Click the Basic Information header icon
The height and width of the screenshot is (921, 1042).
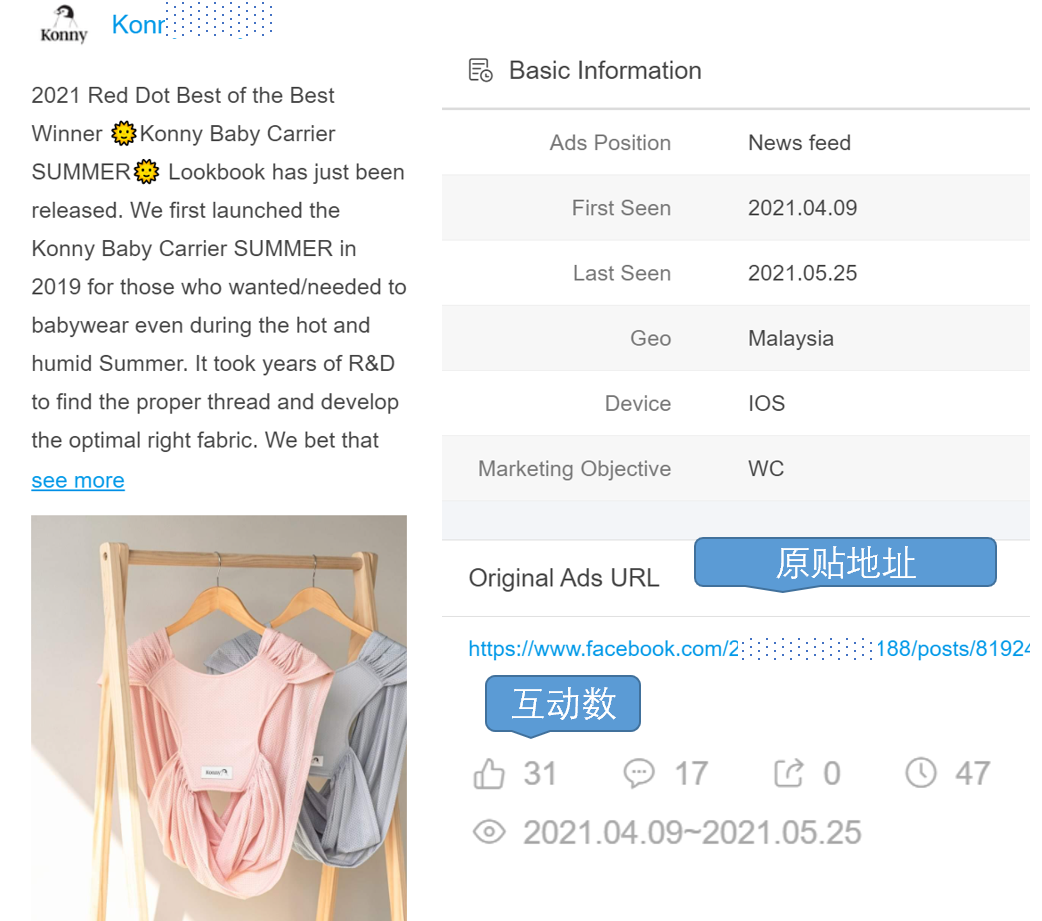(481, 71)
